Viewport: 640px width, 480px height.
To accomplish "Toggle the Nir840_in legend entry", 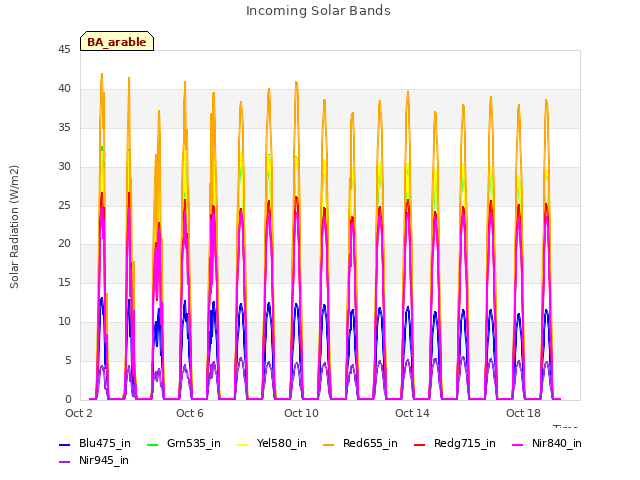I will [547, 444].
